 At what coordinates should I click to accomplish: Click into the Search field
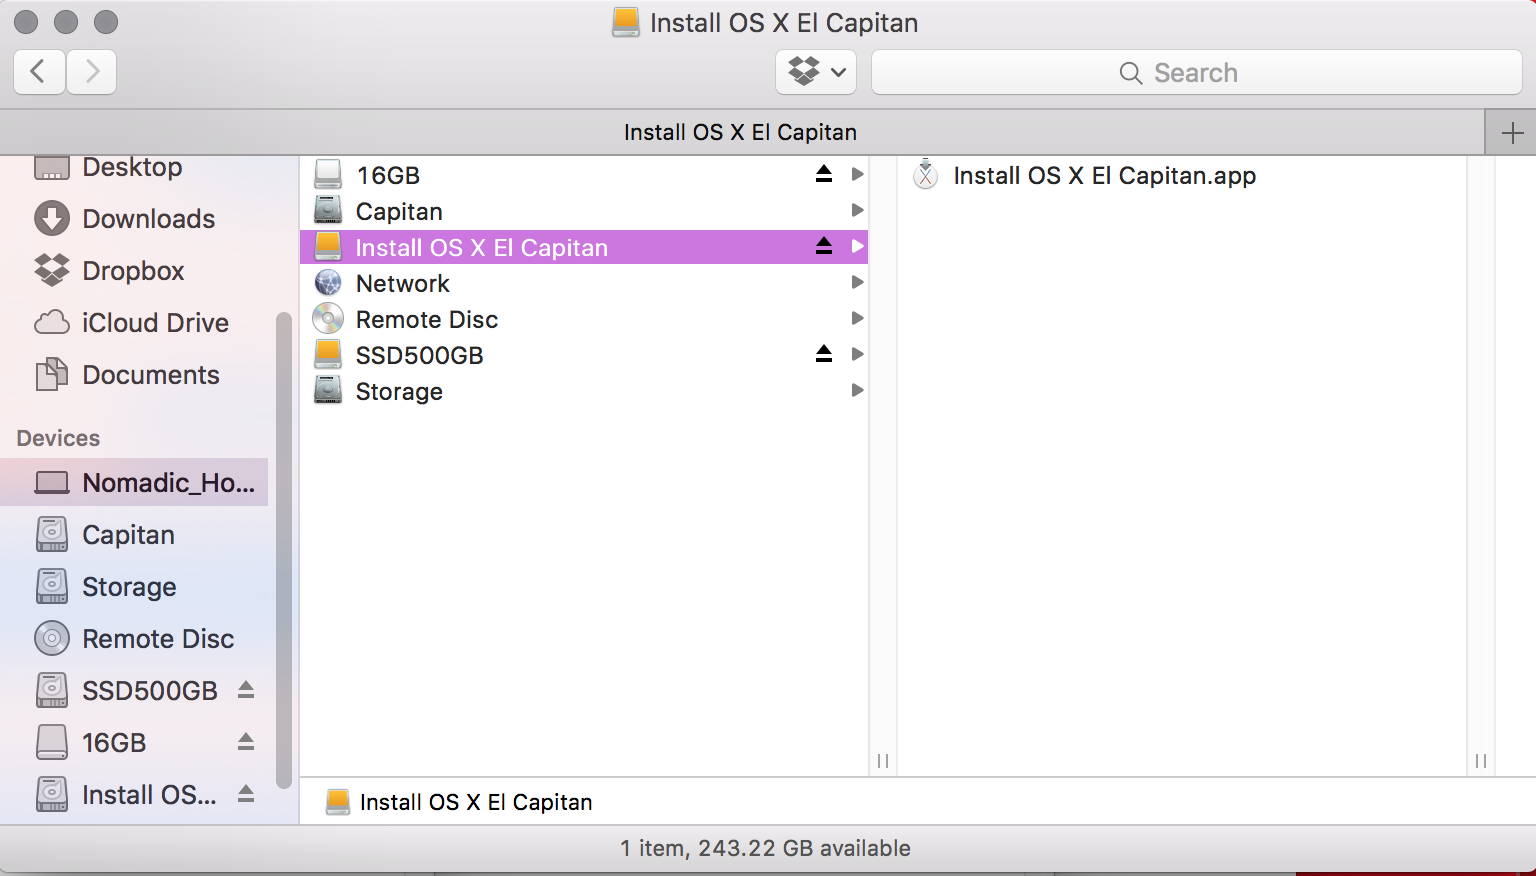(x=1197, y=72)
